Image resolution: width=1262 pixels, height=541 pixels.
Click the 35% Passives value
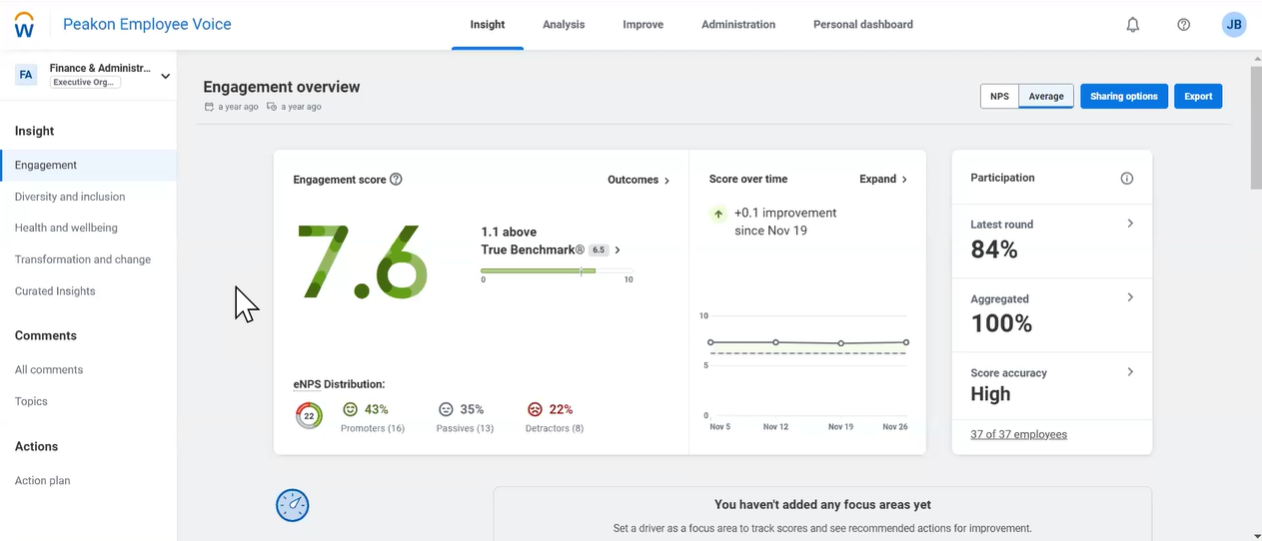(472, 410)
